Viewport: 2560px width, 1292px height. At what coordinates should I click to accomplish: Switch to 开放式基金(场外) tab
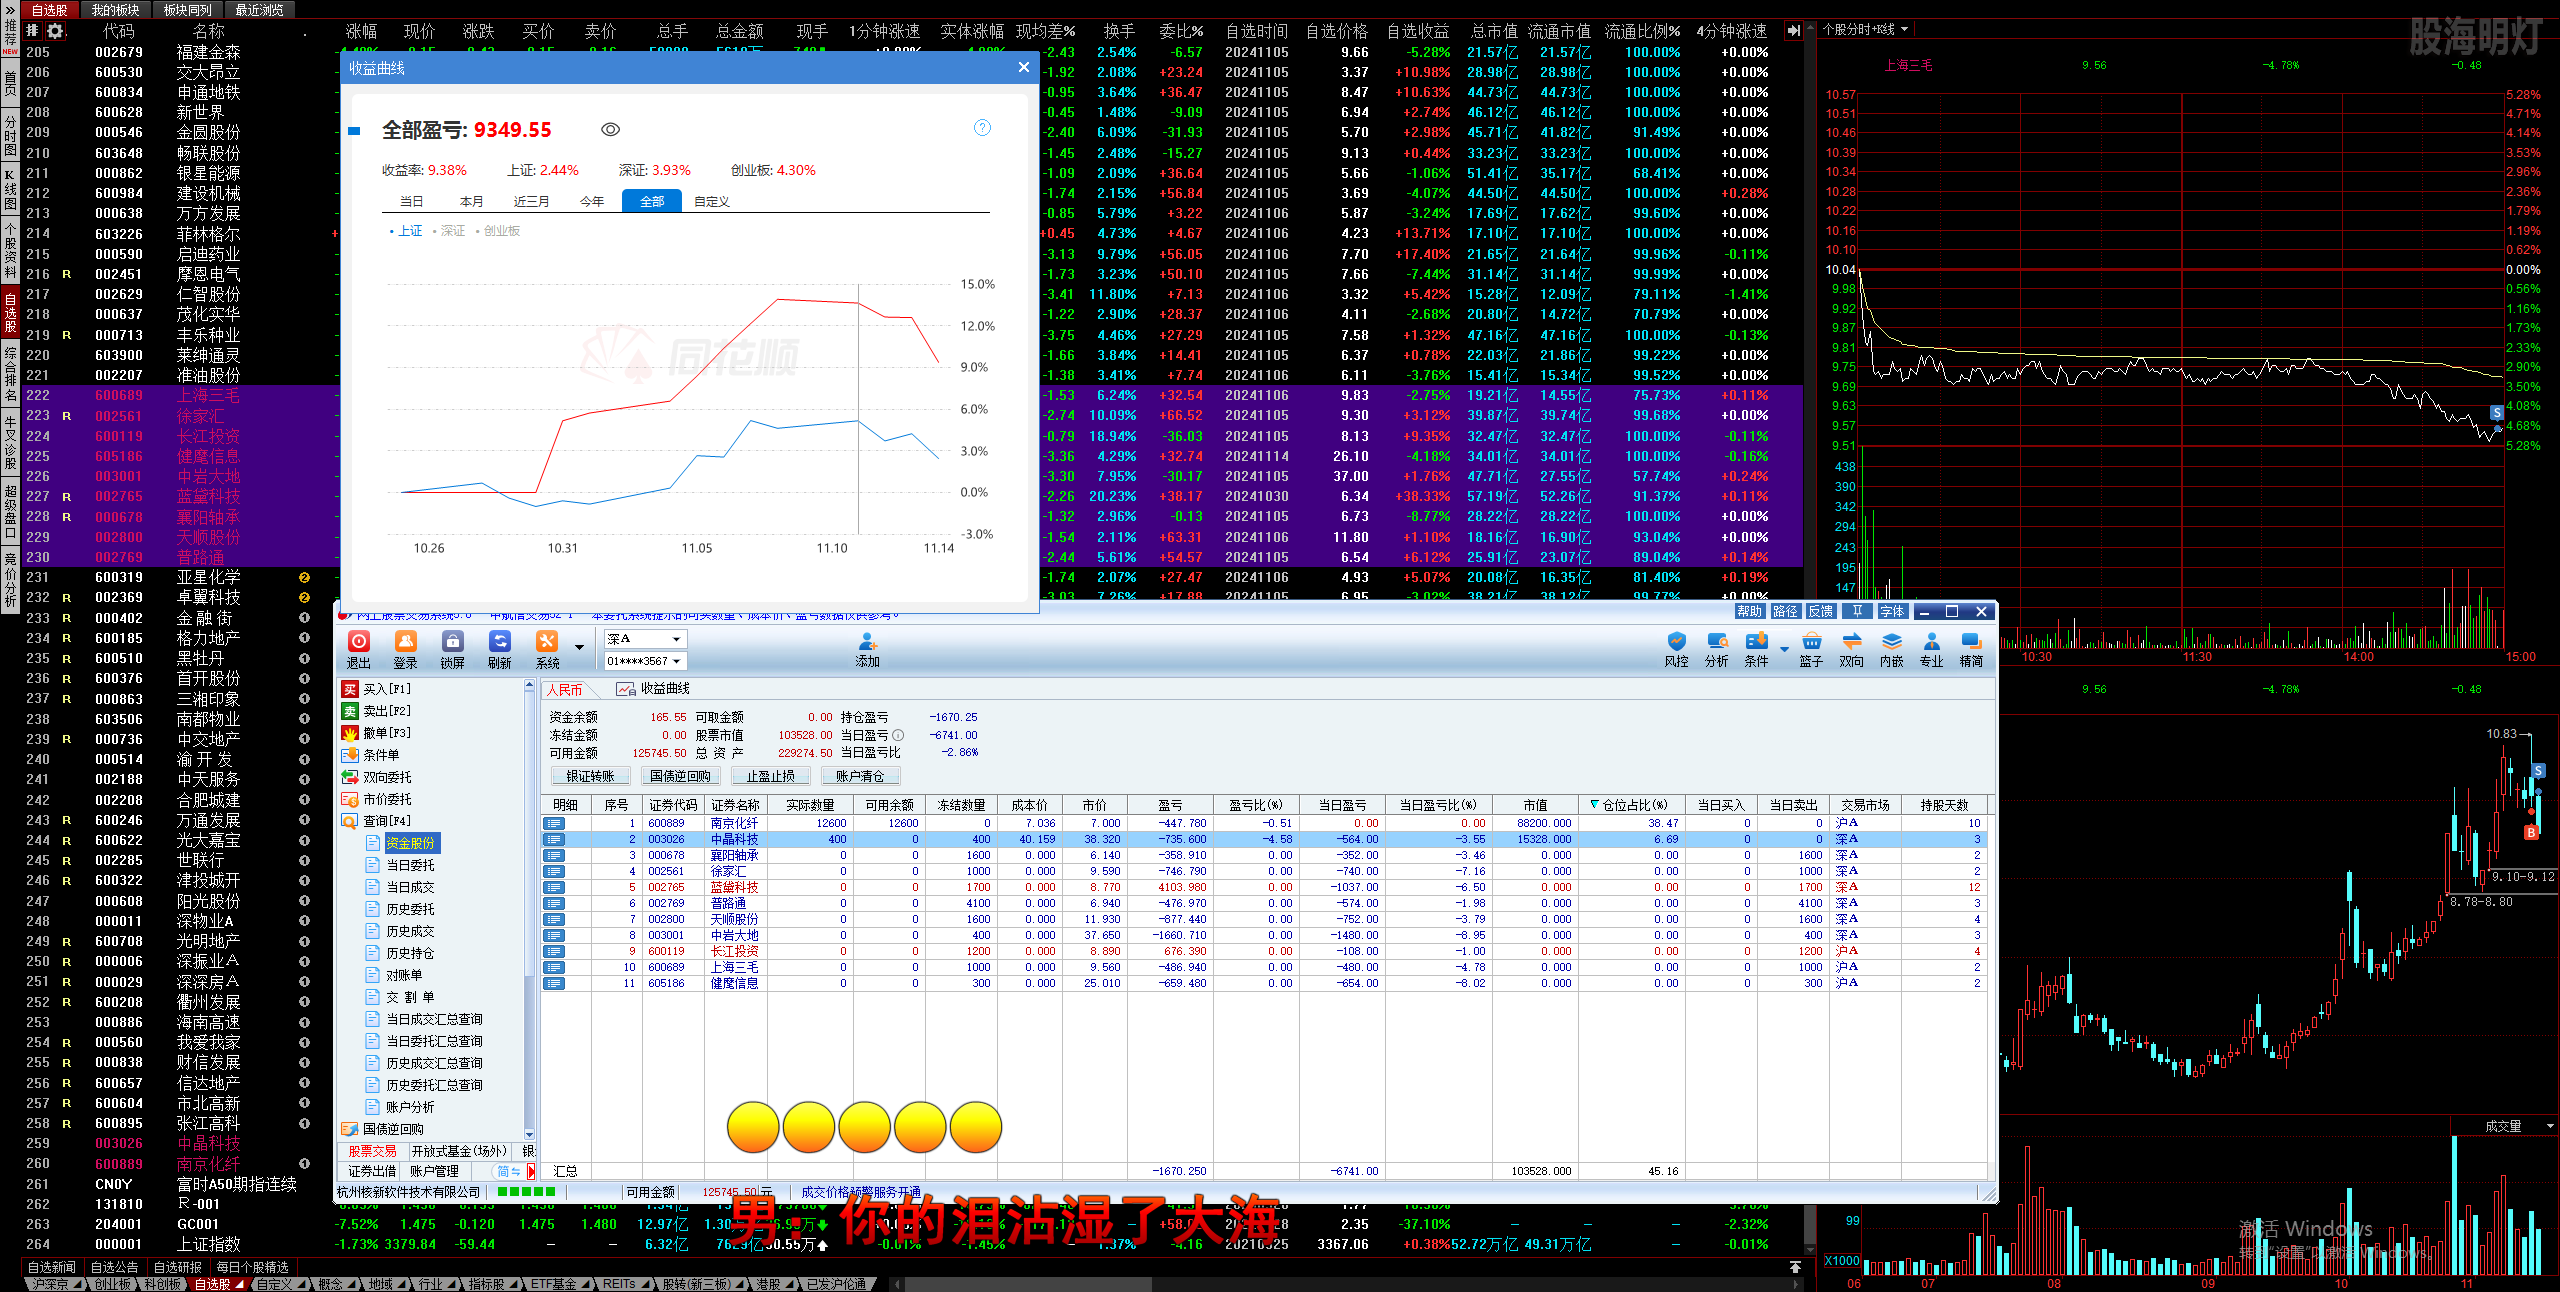click(459, 1151)
